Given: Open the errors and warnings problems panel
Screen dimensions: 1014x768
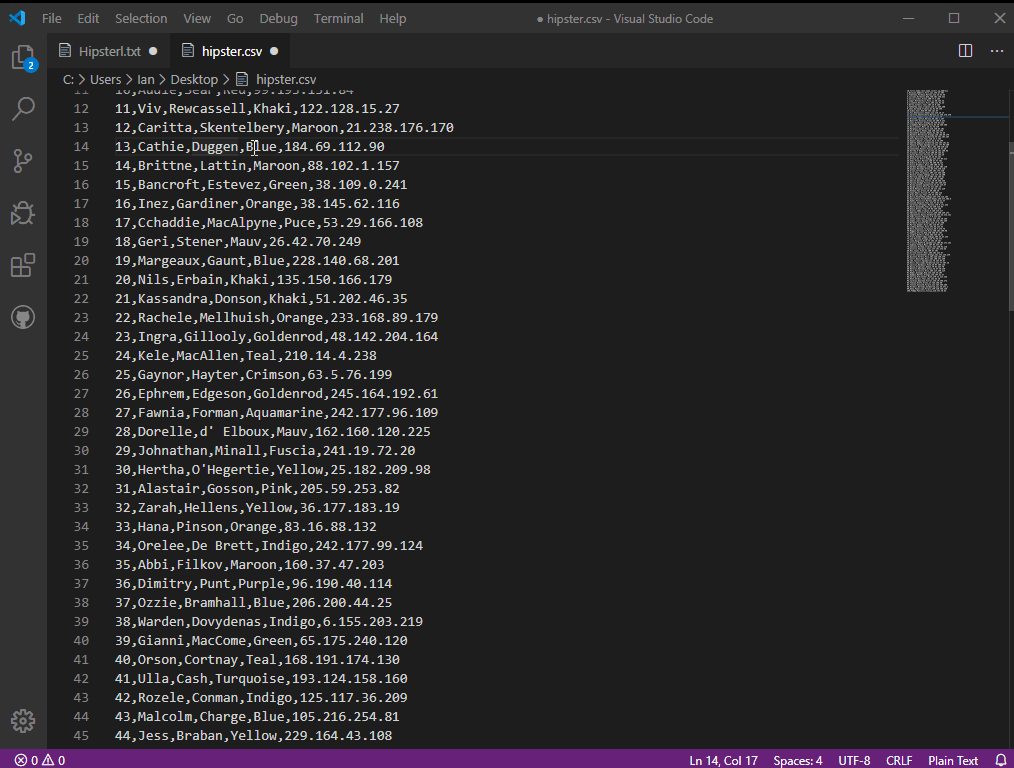Looking at the screenshot, I should [40, 760].
